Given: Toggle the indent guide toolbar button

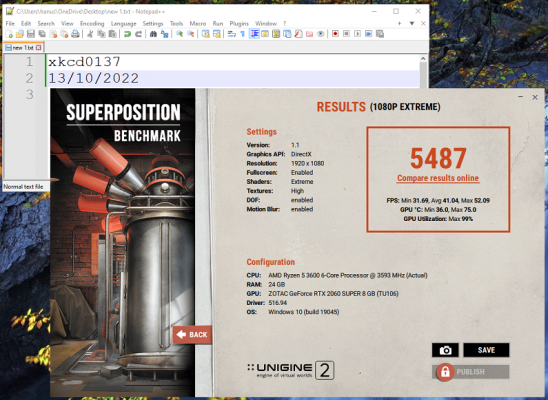Looking at the screenshot, I should pyautogui.click(x=254, y=34).
